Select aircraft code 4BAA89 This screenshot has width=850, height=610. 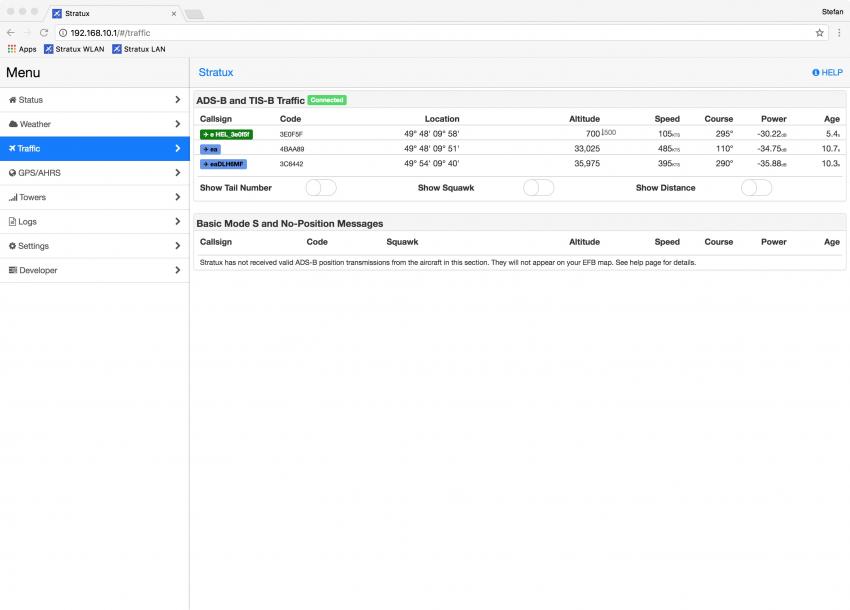(292, 149)
